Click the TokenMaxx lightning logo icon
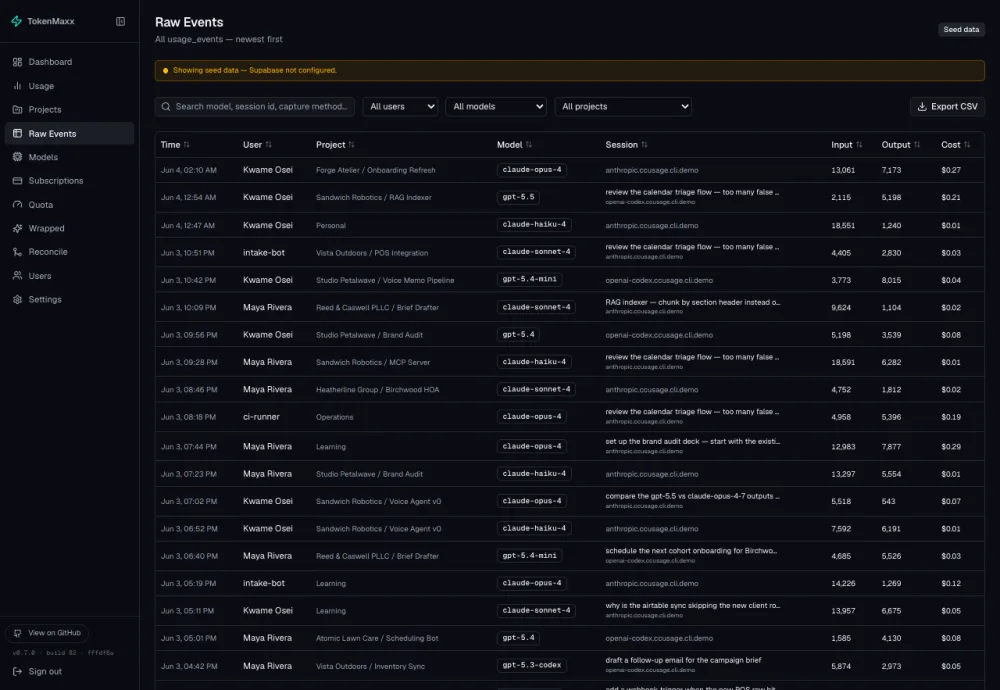The image size is (1000, 690). coord(17,21)
